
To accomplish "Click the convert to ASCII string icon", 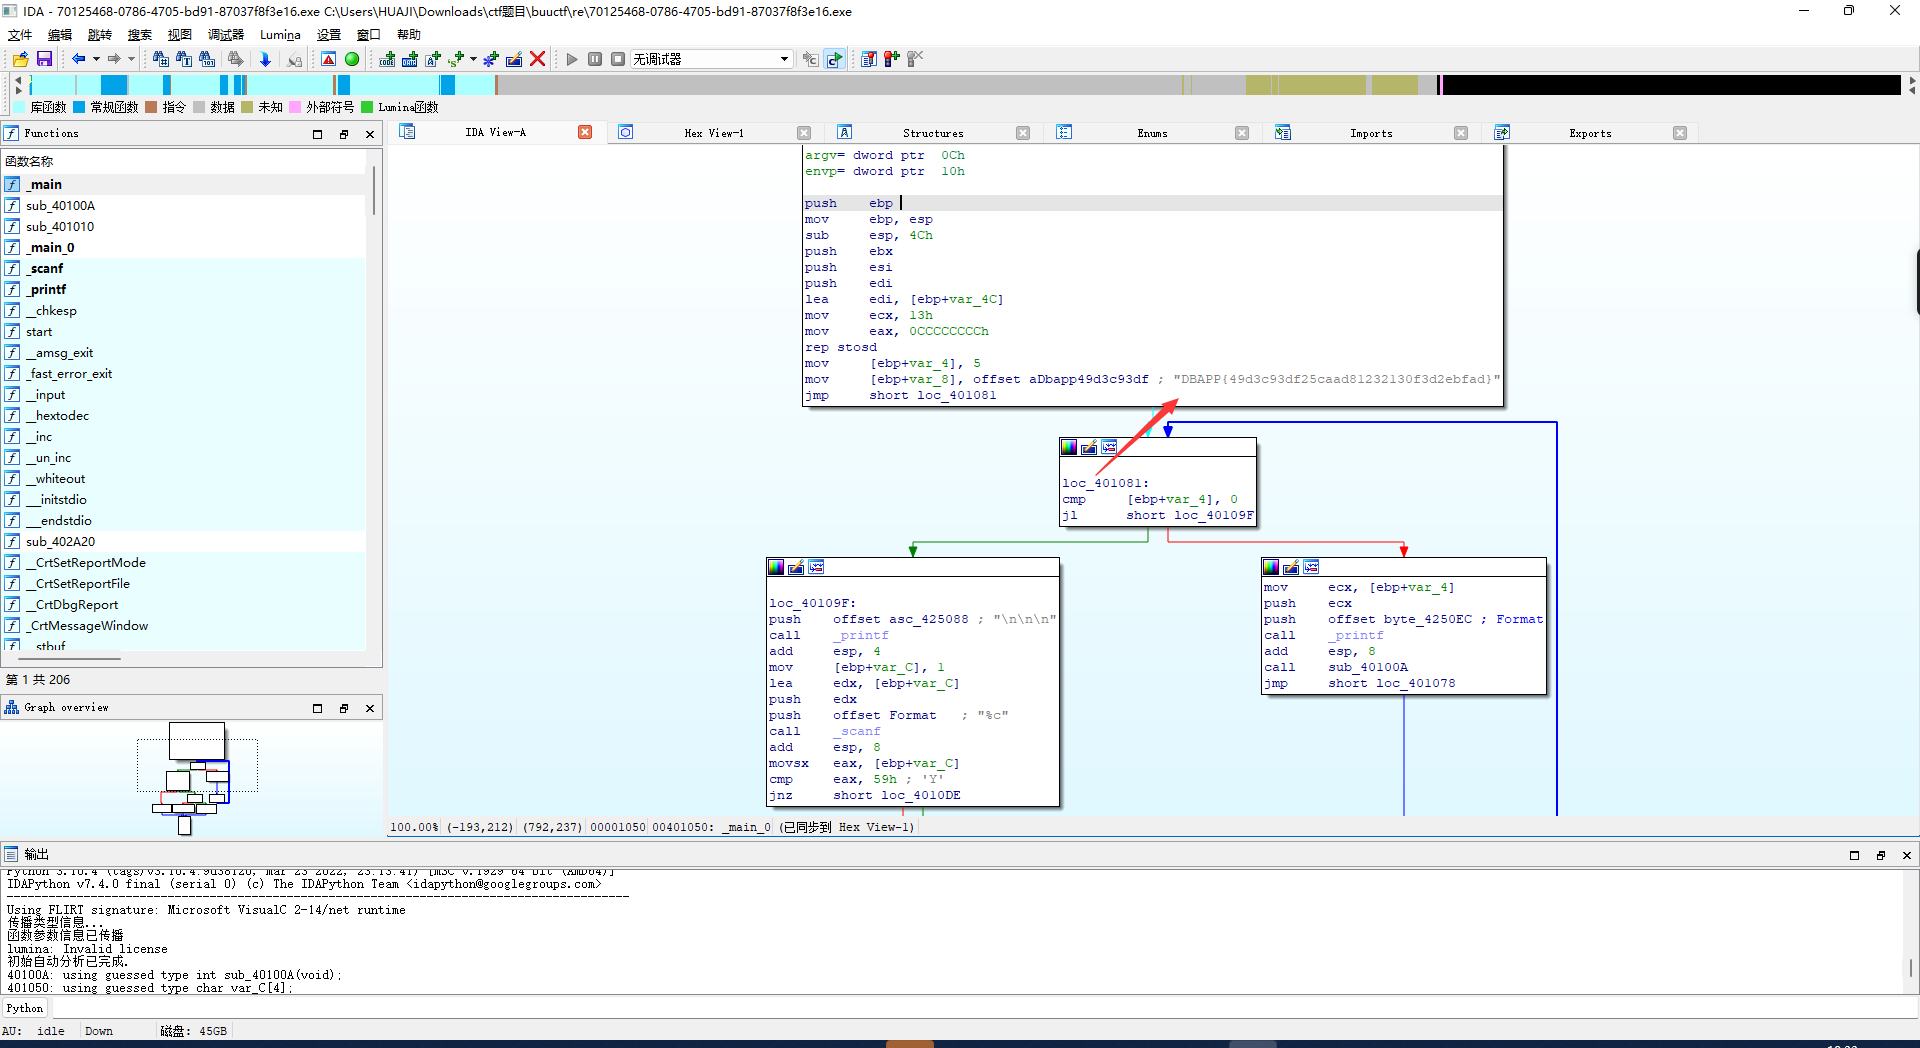I will click(433, 59).
